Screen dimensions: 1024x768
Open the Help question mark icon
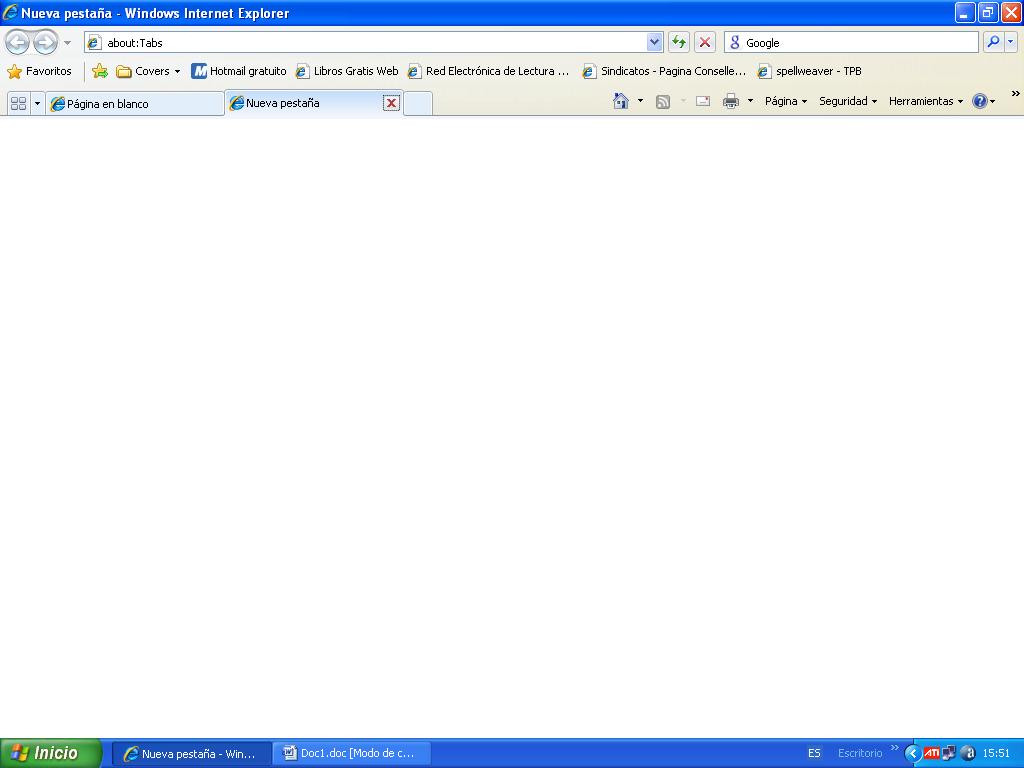point(980,101)
